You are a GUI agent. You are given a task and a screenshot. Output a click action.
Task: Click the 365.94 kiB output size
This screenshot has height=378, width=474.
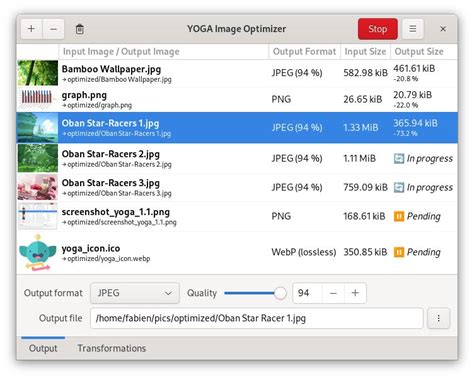[415, 123]
